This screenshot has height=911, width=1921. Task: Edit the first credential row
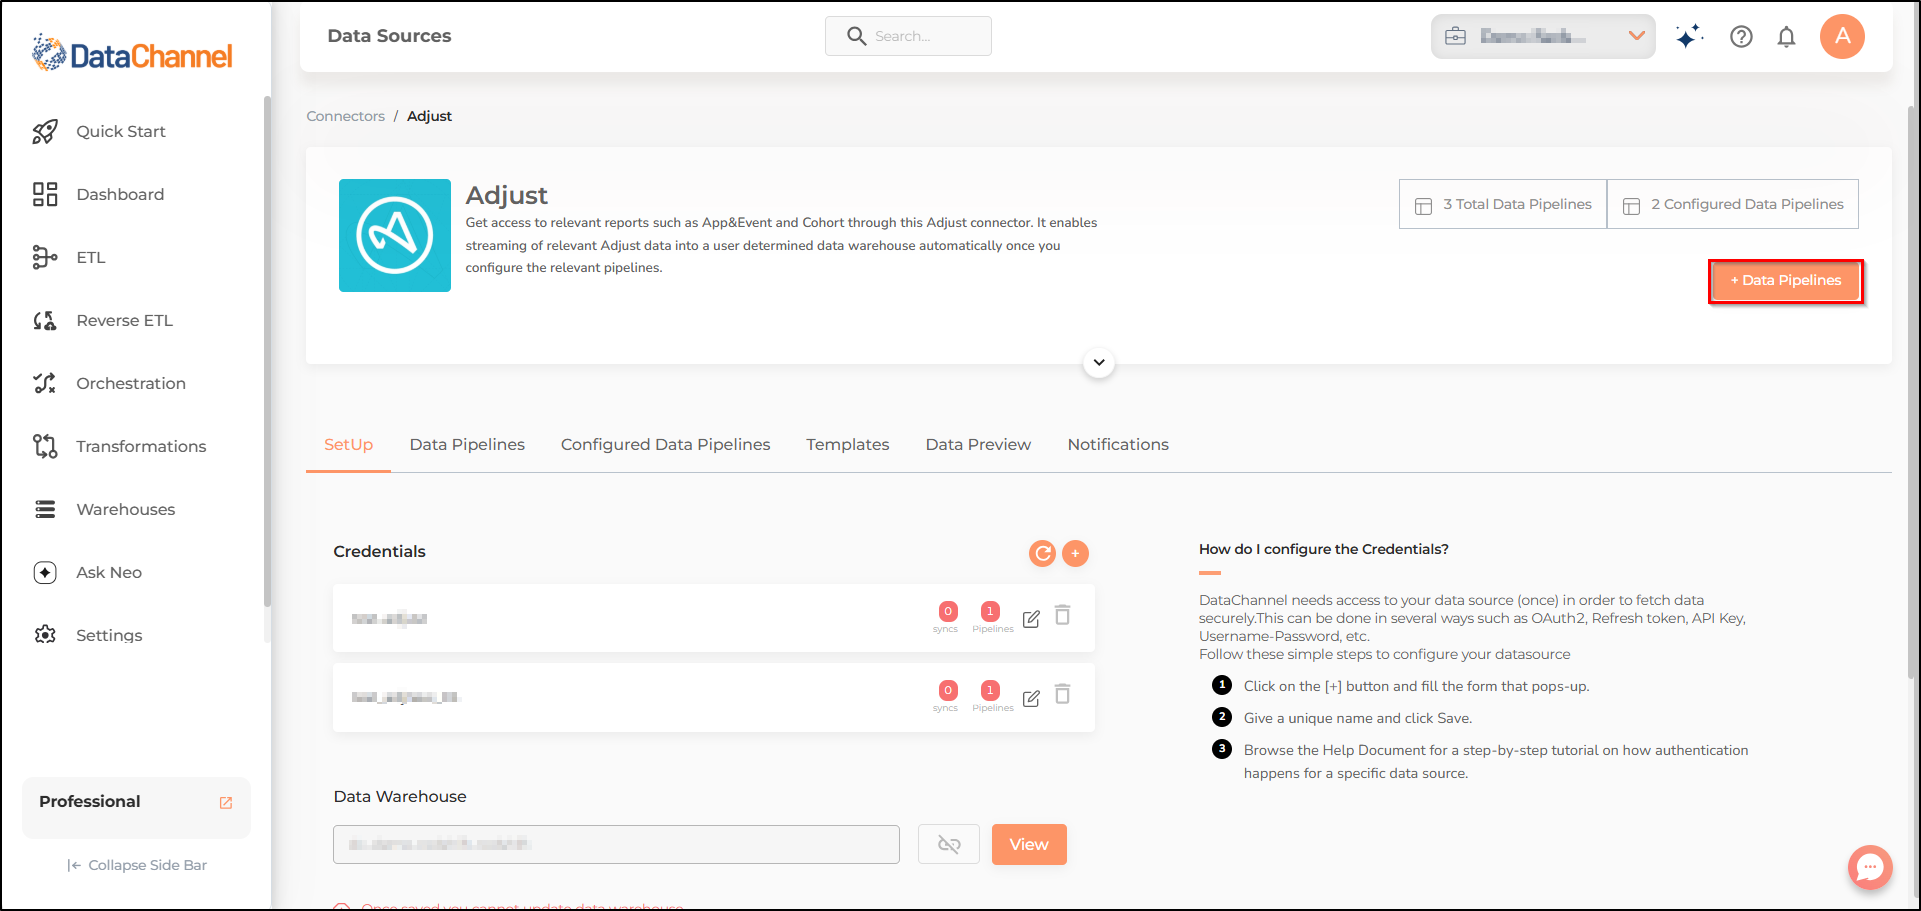point(1031,619)
